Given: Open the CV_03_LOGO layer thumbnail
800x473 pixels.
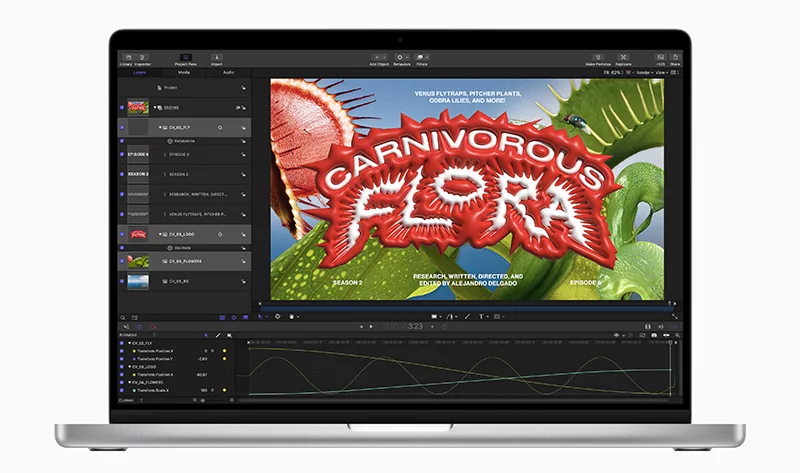Looking at the screenshot, I should tap(138, 234).
